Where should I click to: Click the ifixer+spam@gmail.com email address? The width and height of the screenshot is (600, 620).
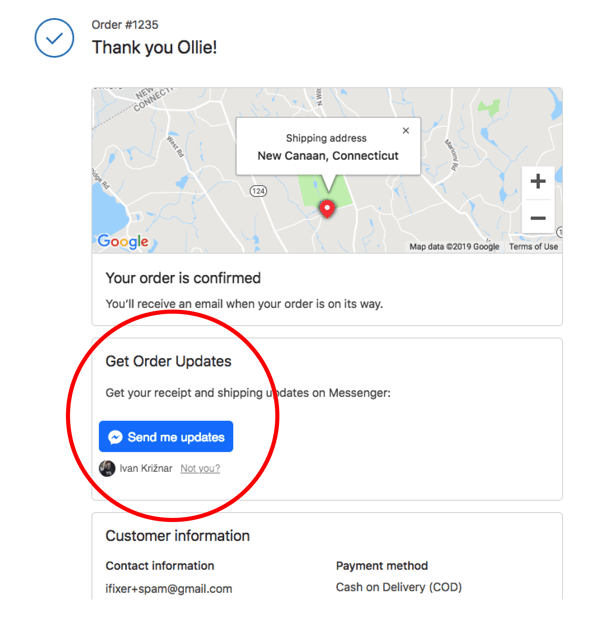pyautogui.click(x=169, y=589)
